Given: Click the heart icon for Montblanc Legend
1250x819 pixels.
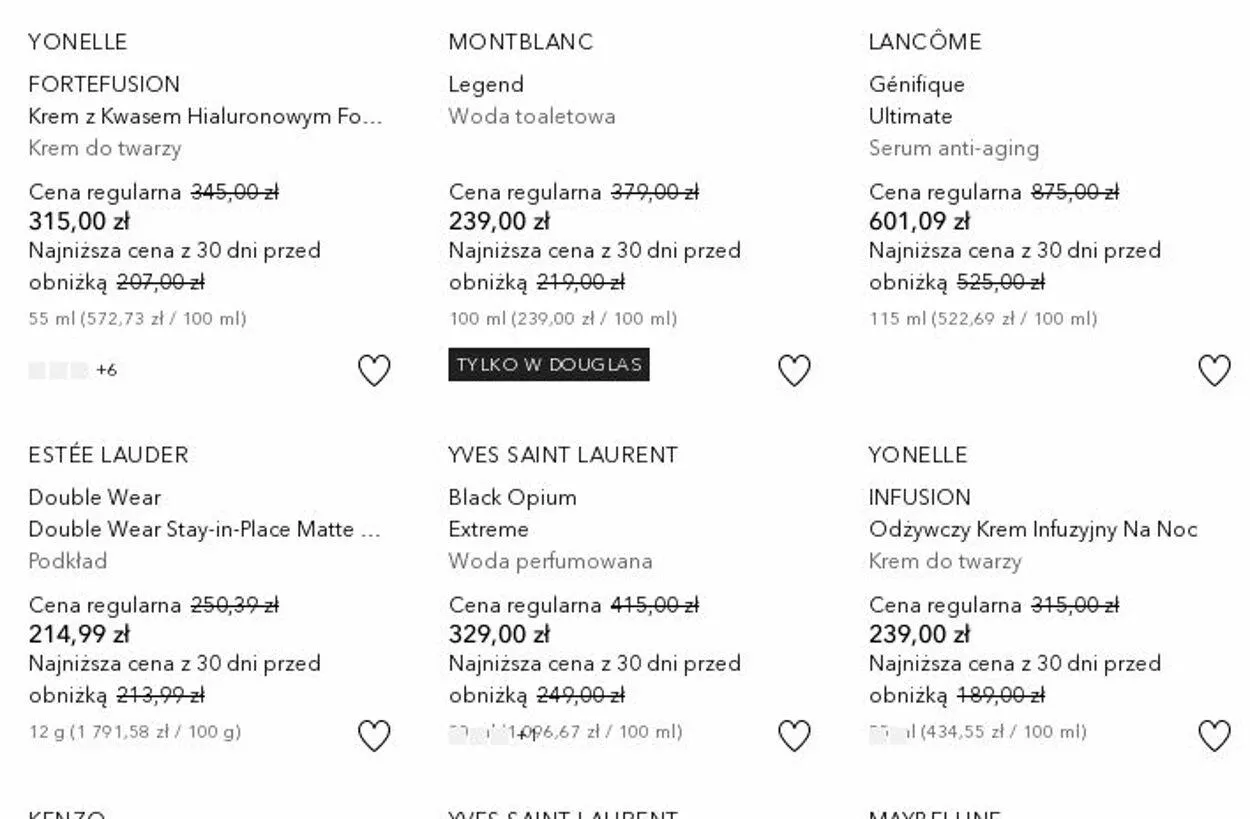Looking at the screenshot, I should click(x=794, y=371).
